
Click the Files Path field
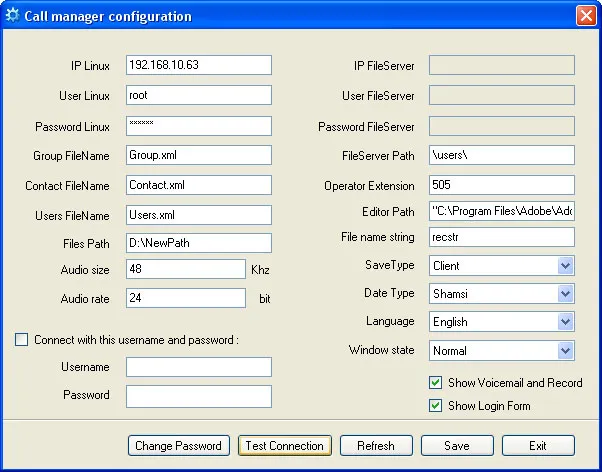click(x=199, y=243)
